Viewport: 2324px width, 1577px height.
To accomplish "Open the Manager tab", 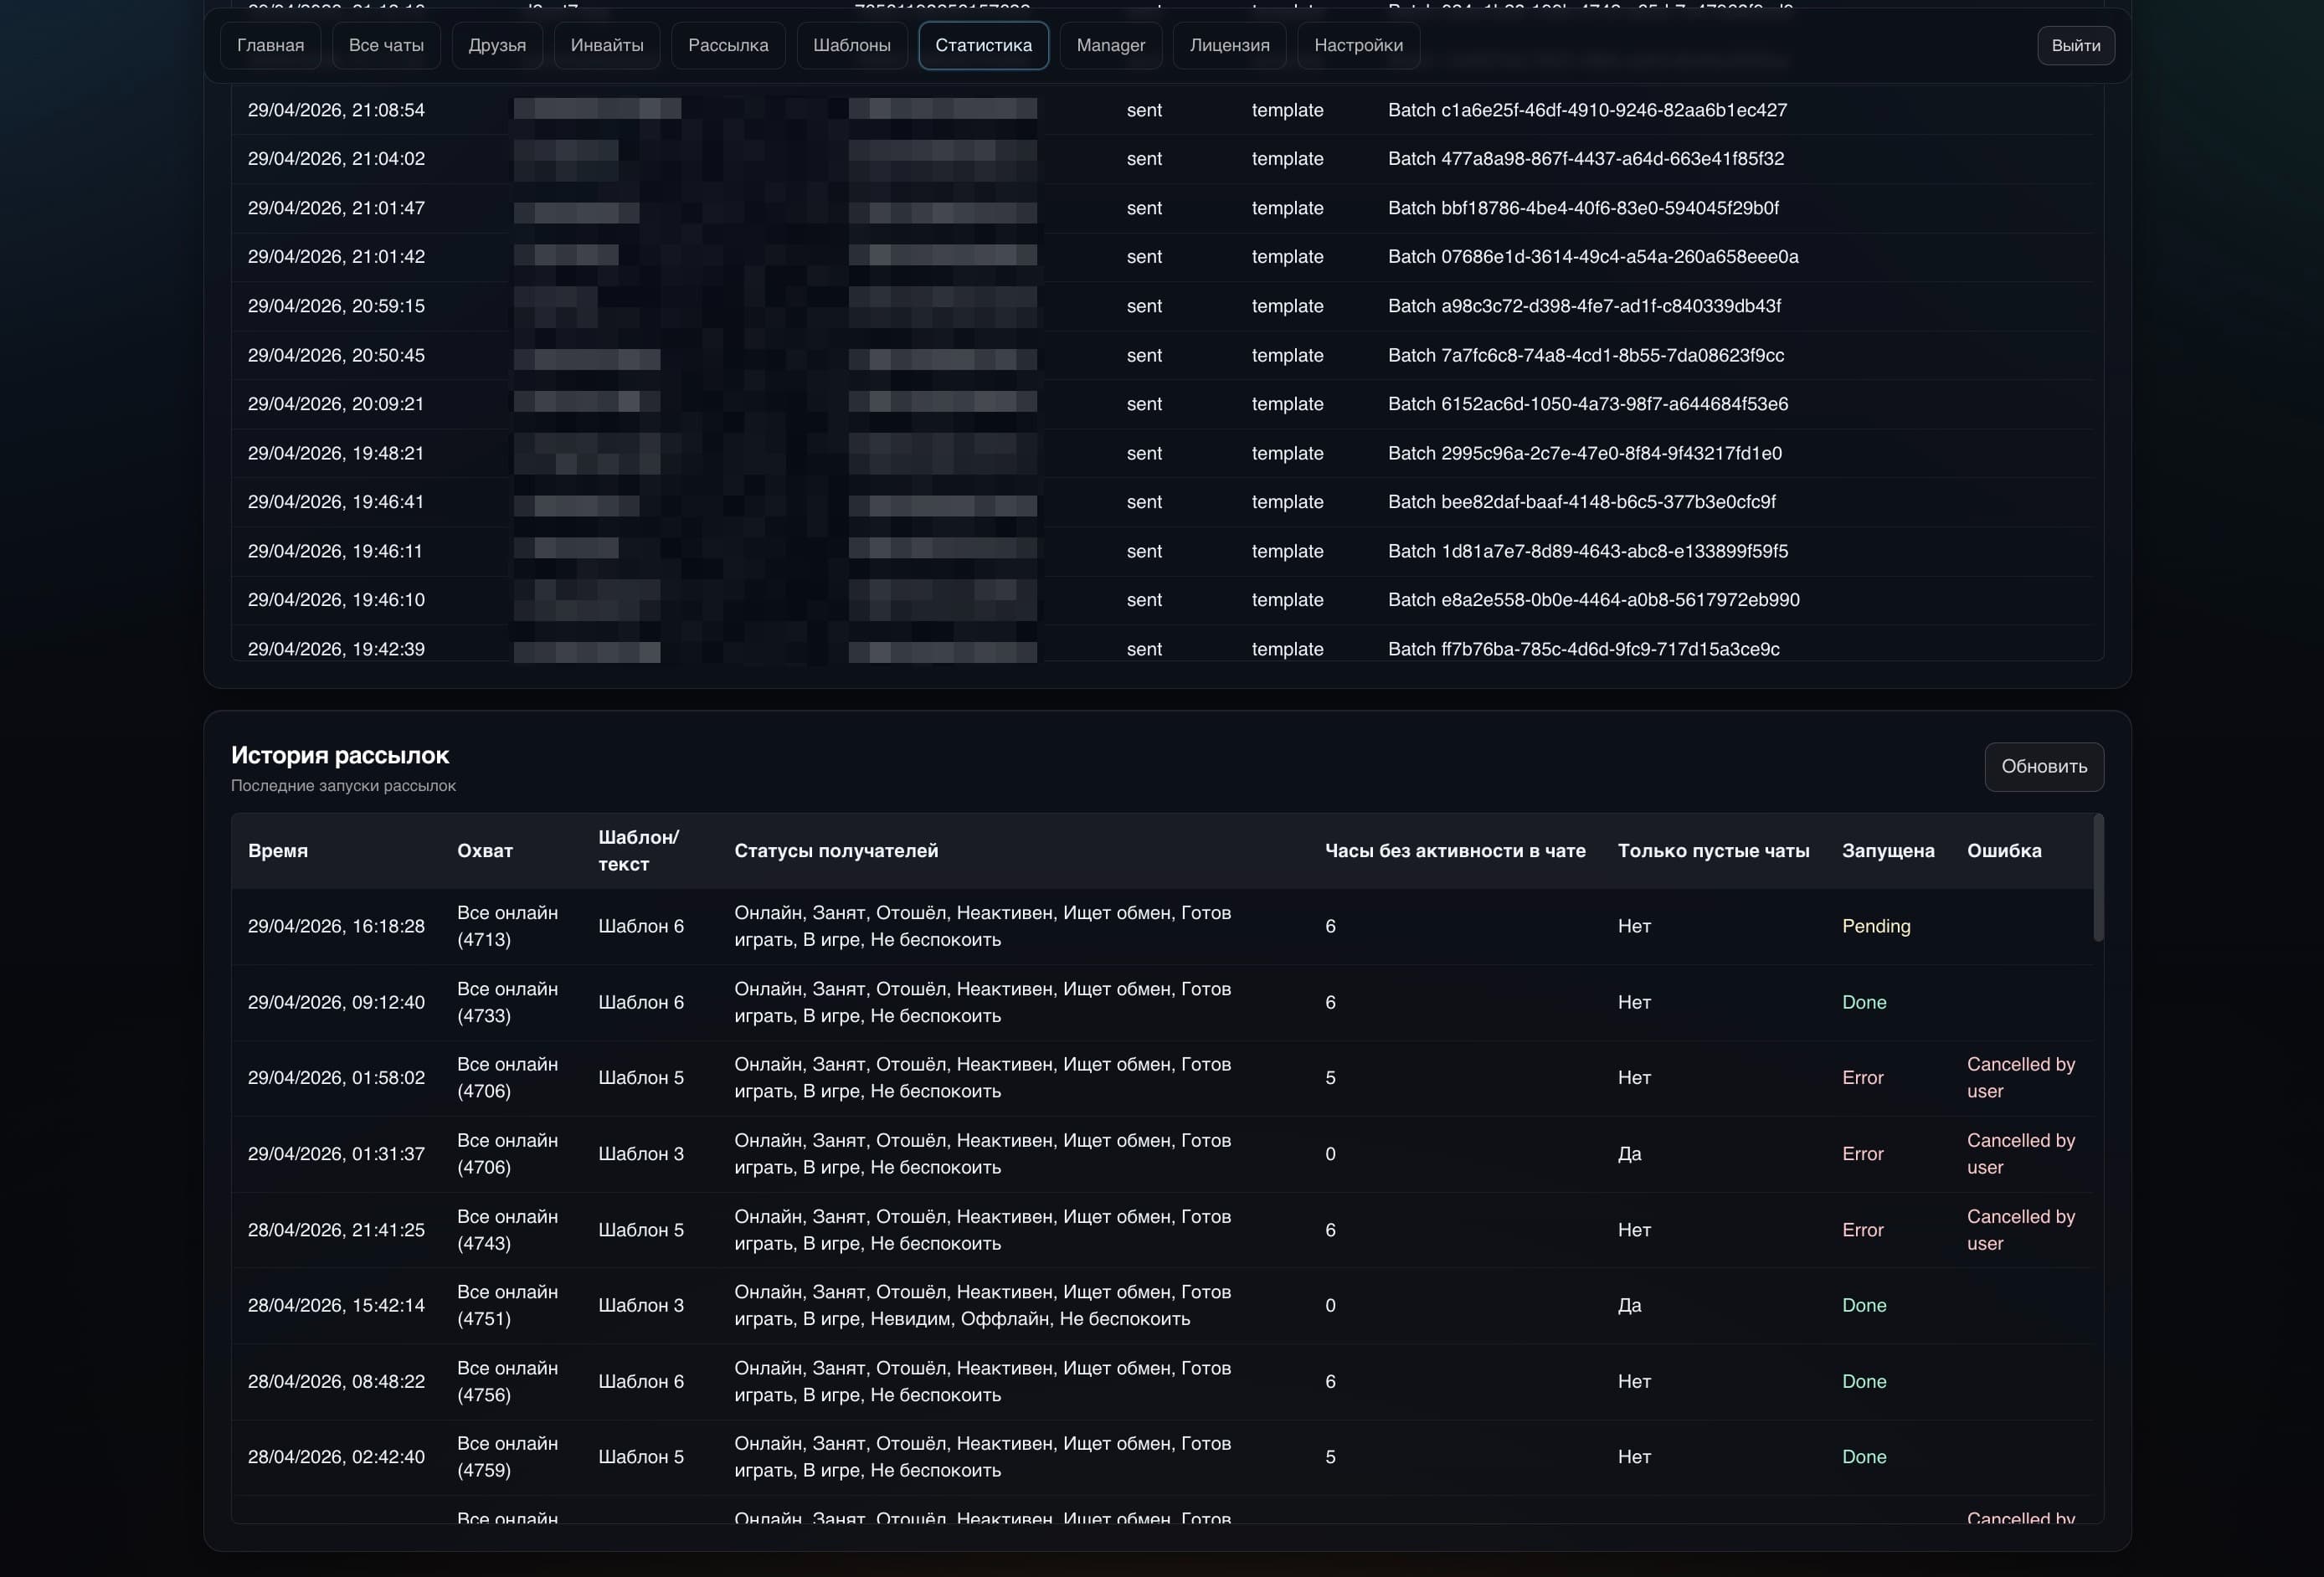I will [x=1111, y=45].
